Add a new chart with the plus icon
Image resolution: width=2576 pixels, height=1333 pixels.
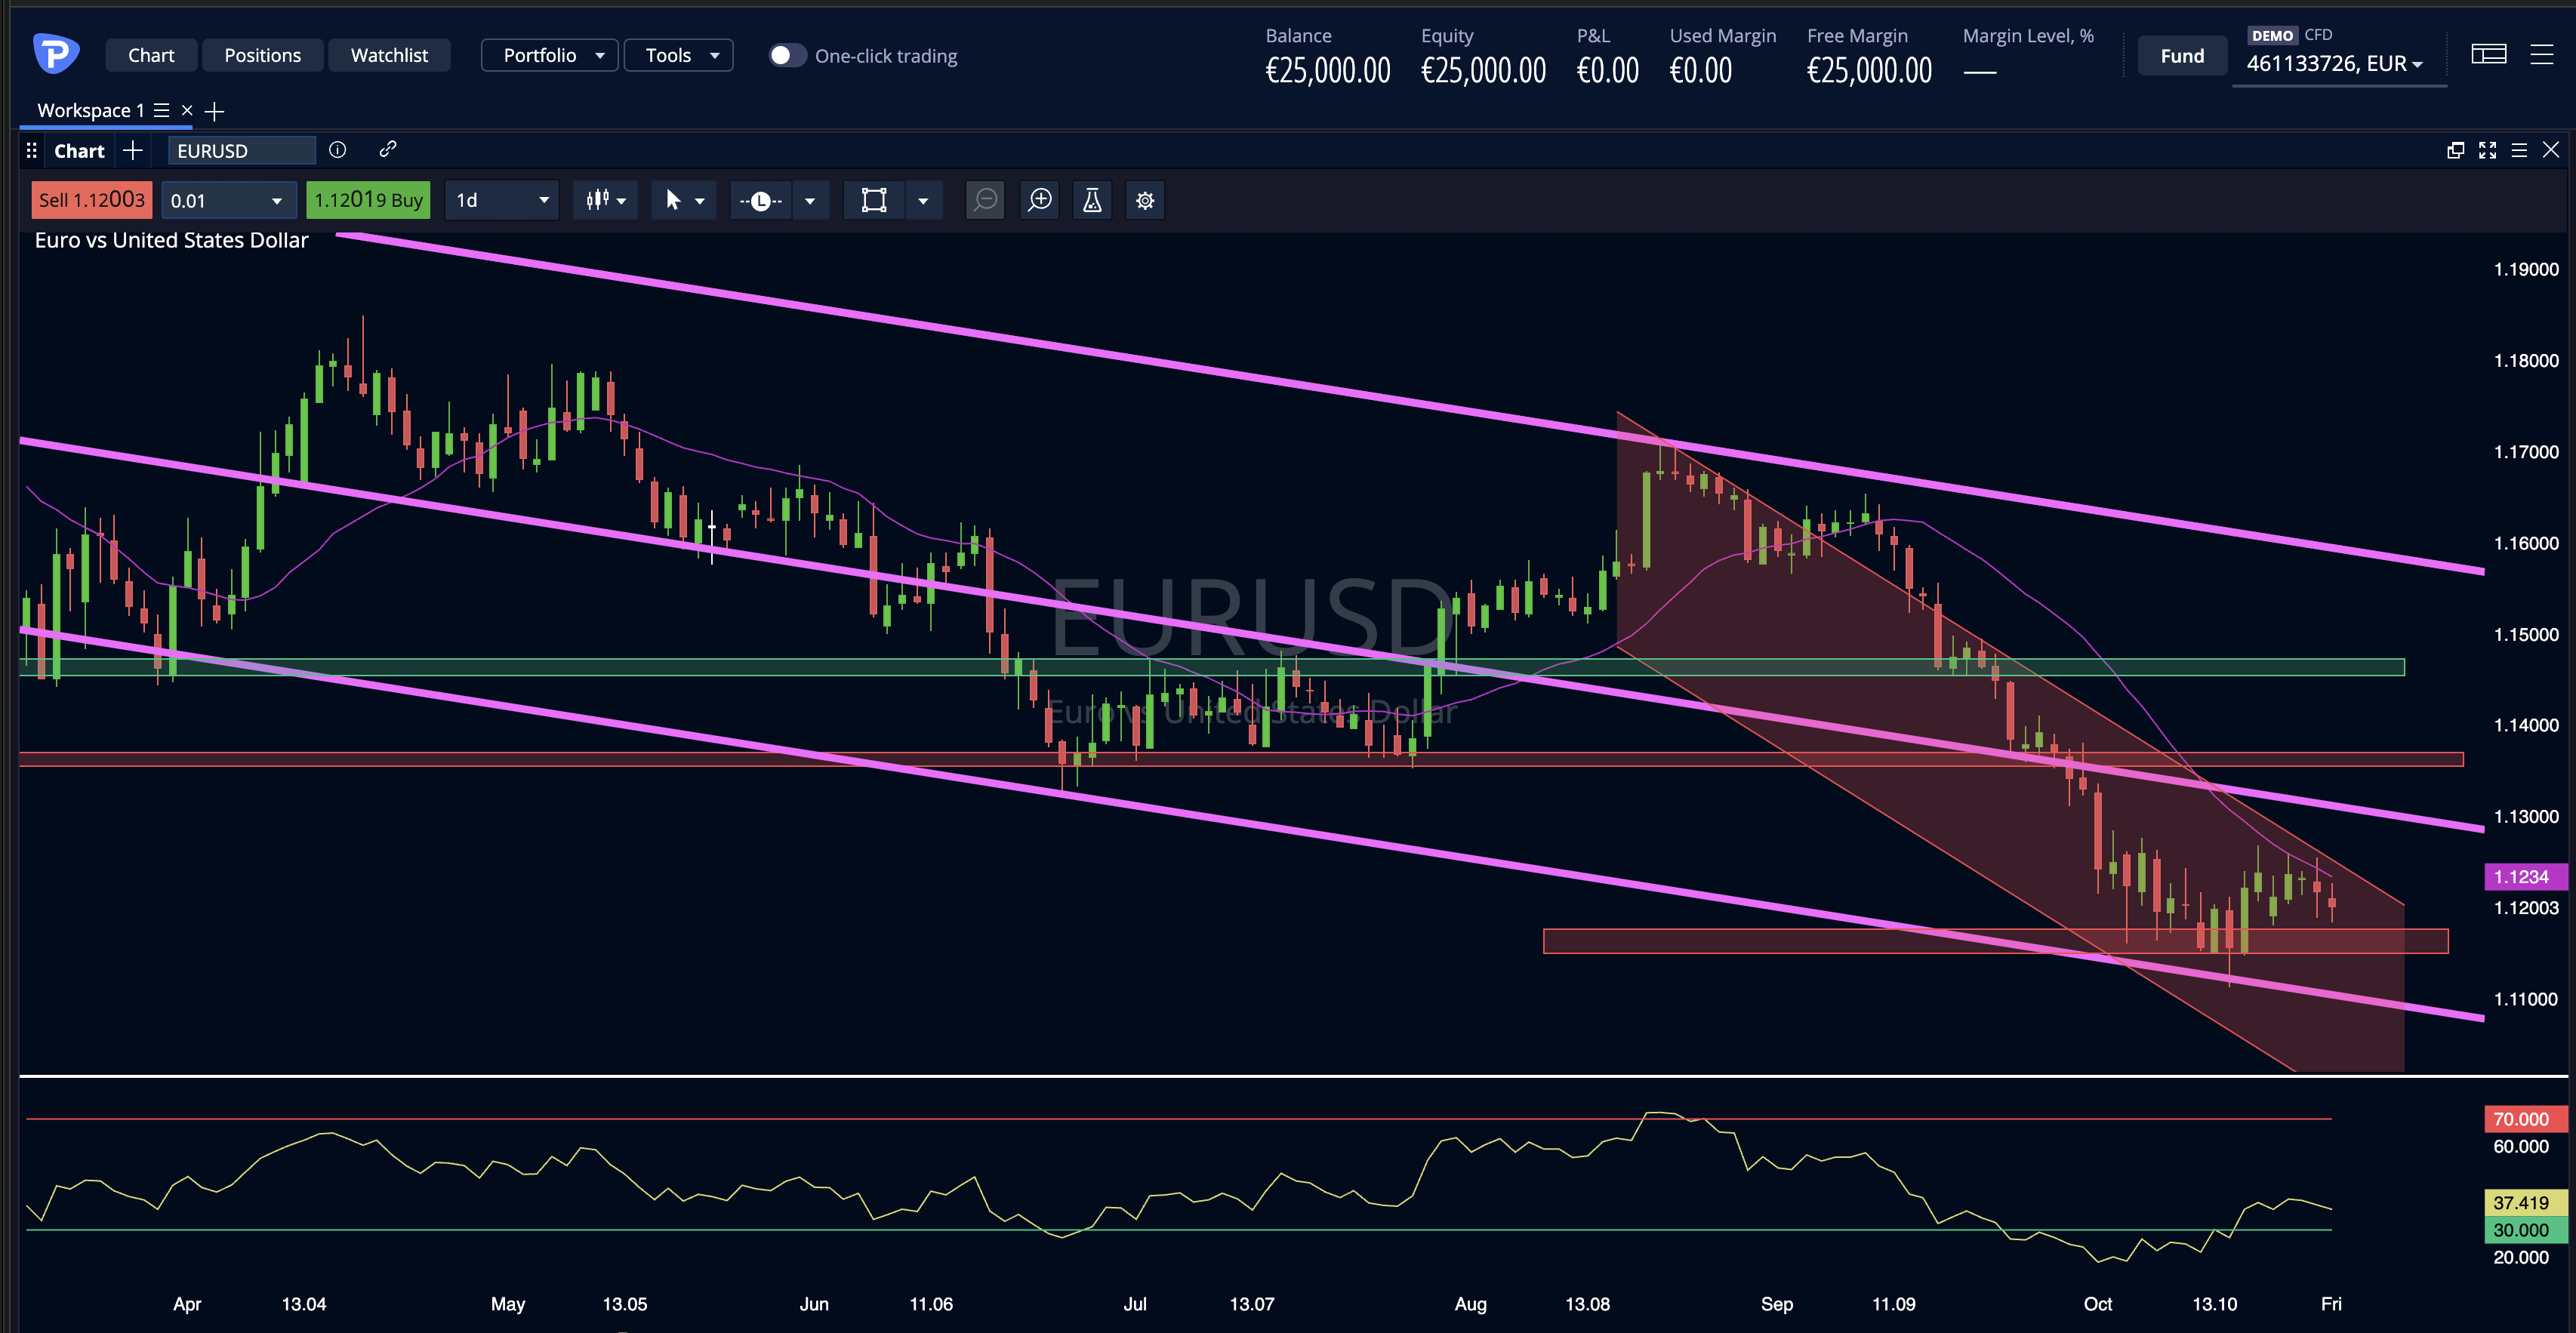coord(133,151)
